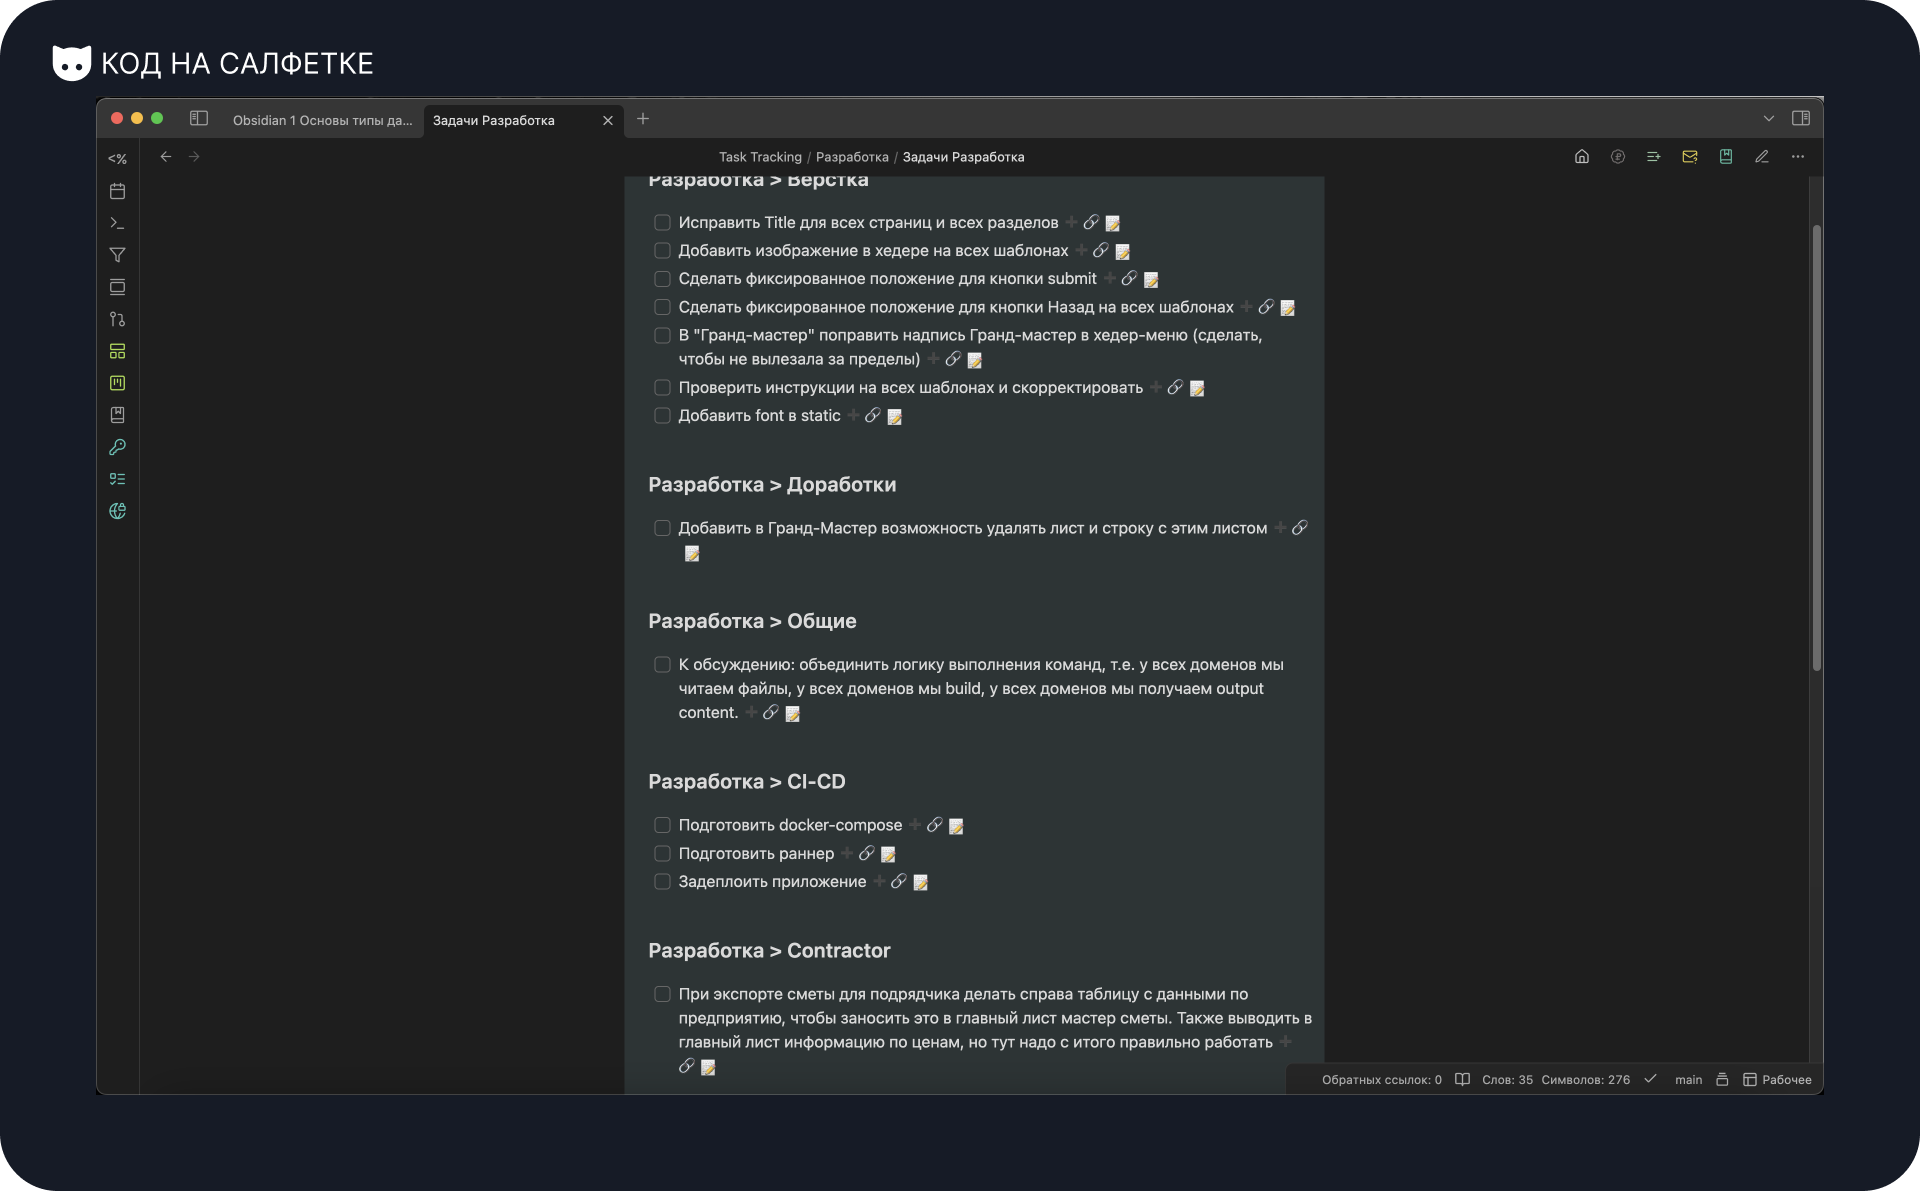Image resolution: width=1920 pixels, height=1191 pixels.
Task: Select the key icon in left ribbon
Action: click(118, 447)
